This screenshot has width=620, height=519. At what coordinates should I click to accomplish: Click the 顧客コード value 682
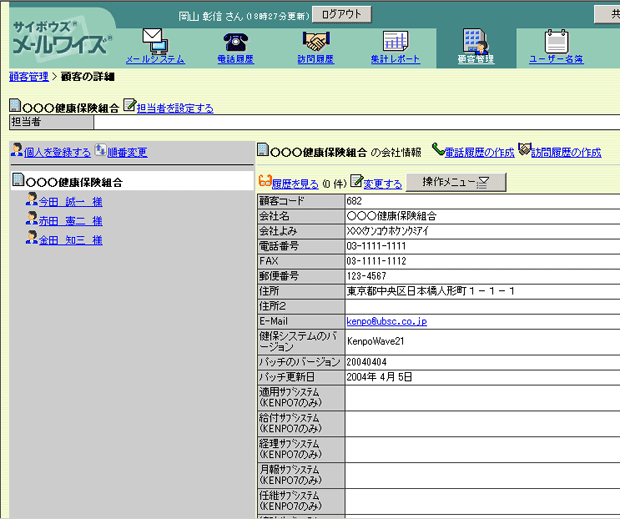click(x=354, y=201)
